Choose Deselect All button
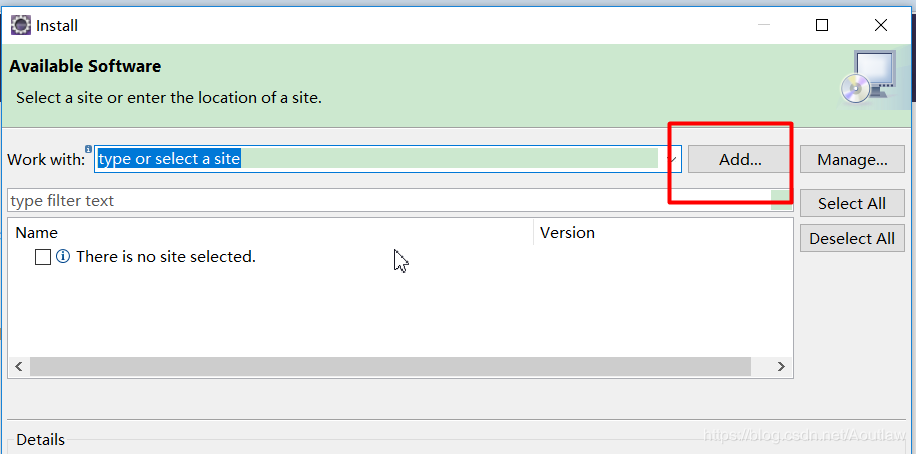The image size is (916, 454). point(852,238)
